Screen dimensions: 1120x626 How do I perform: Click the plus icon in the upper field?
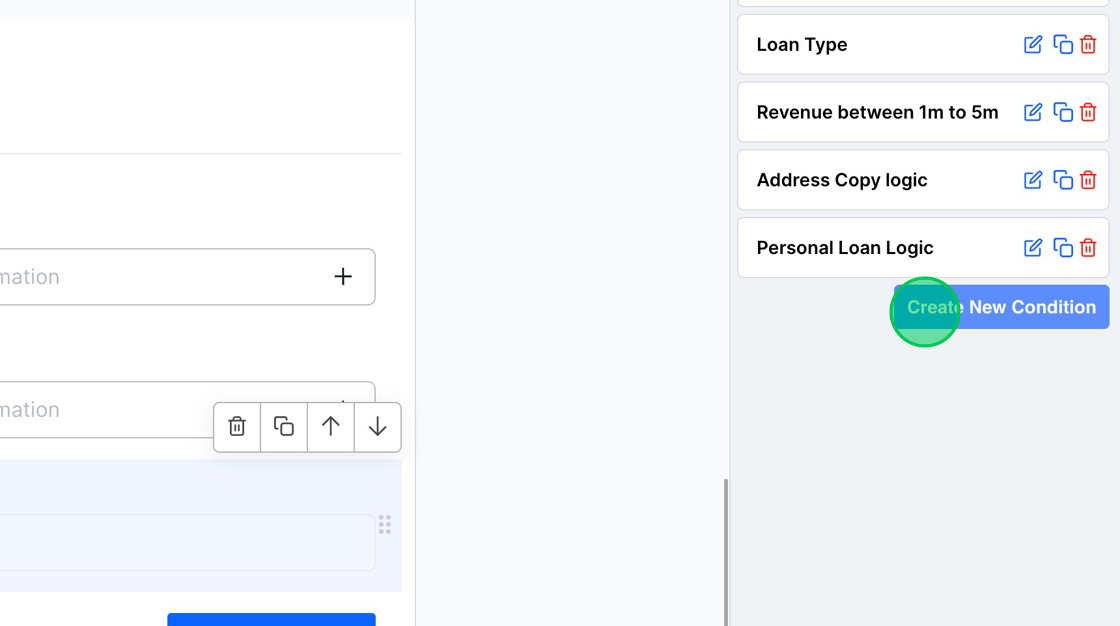pyautogui.click(x=343, y=277)
